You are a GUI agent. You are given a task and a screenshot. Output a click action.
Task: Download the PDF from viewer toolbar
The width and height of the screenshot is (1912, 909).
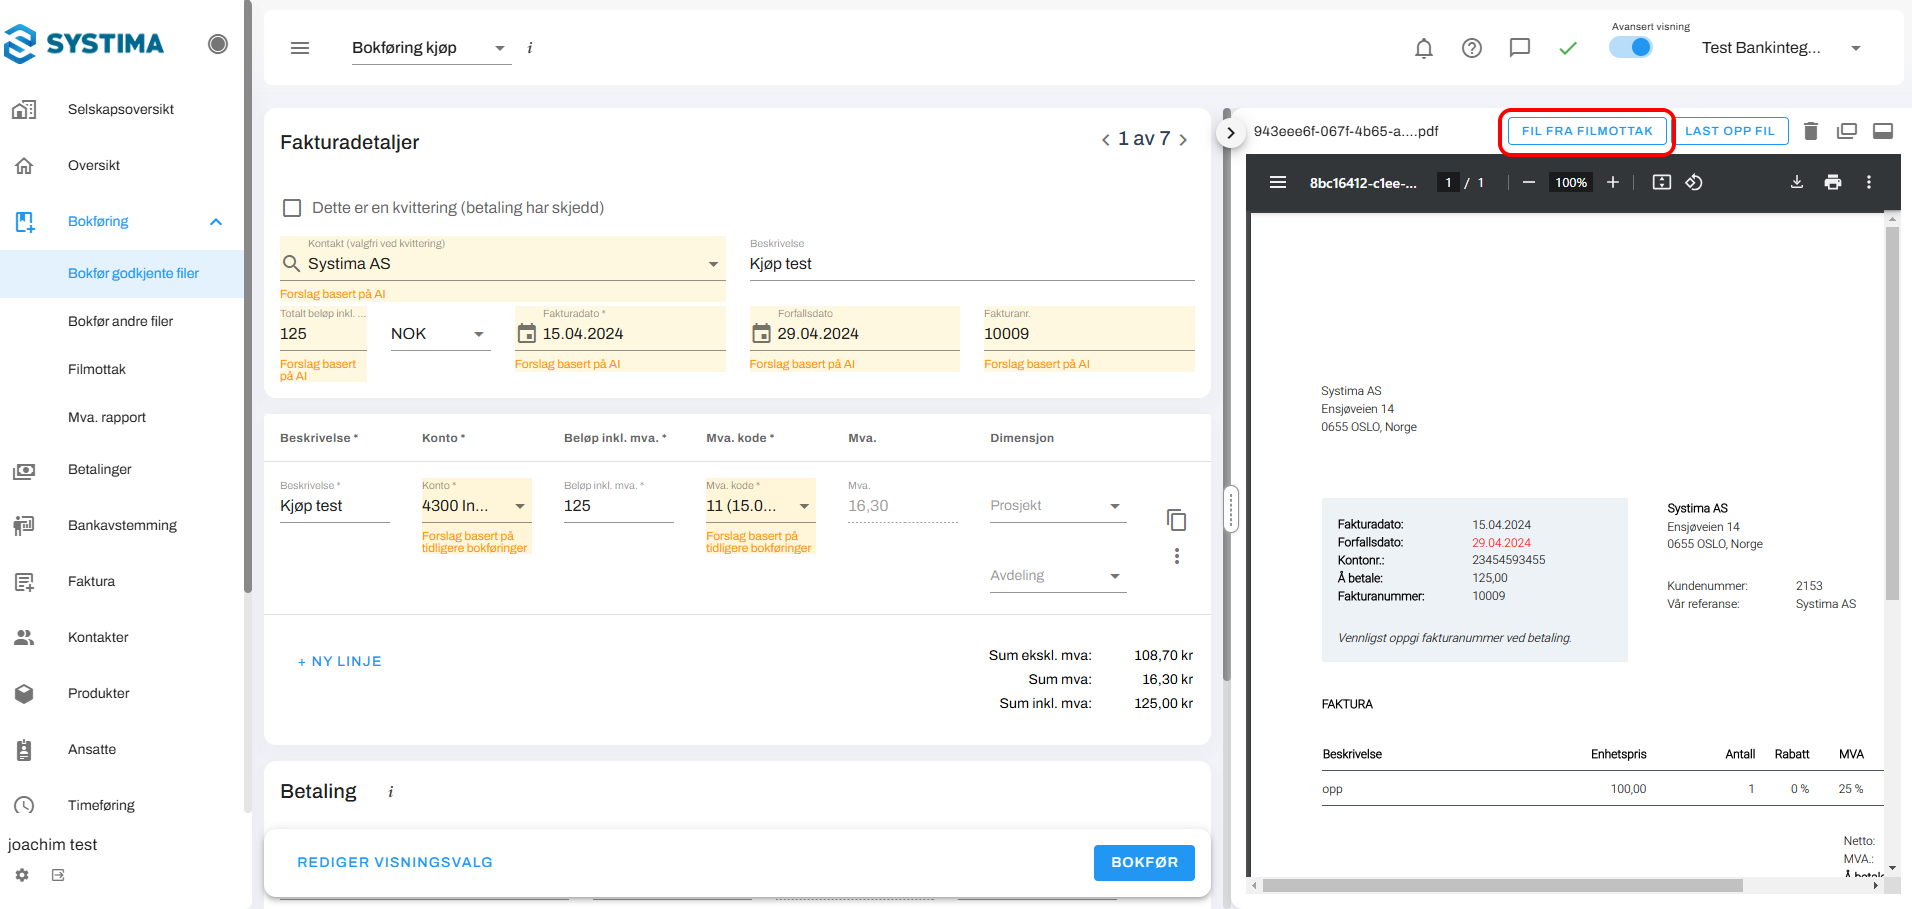[x=1797, y=182]
